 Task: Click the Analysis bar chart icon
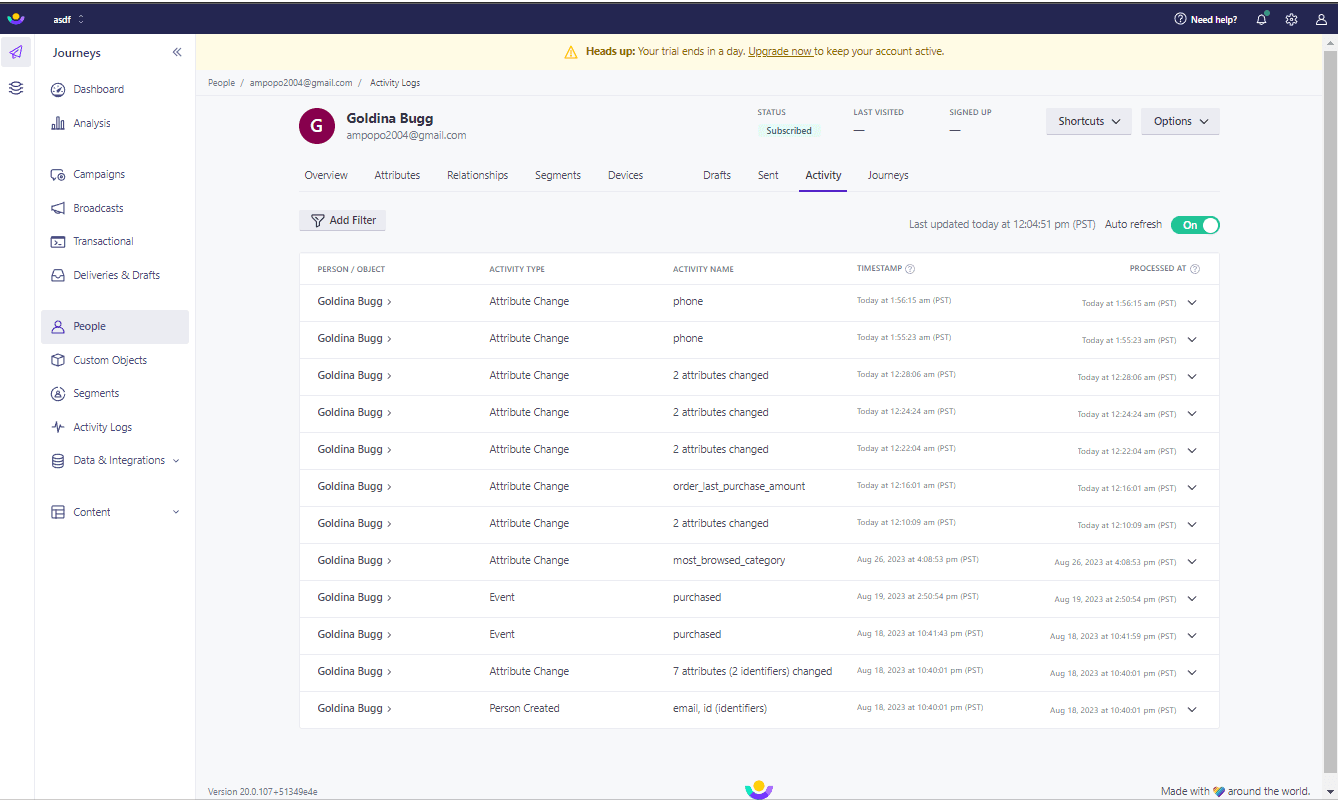pos(58,123)
